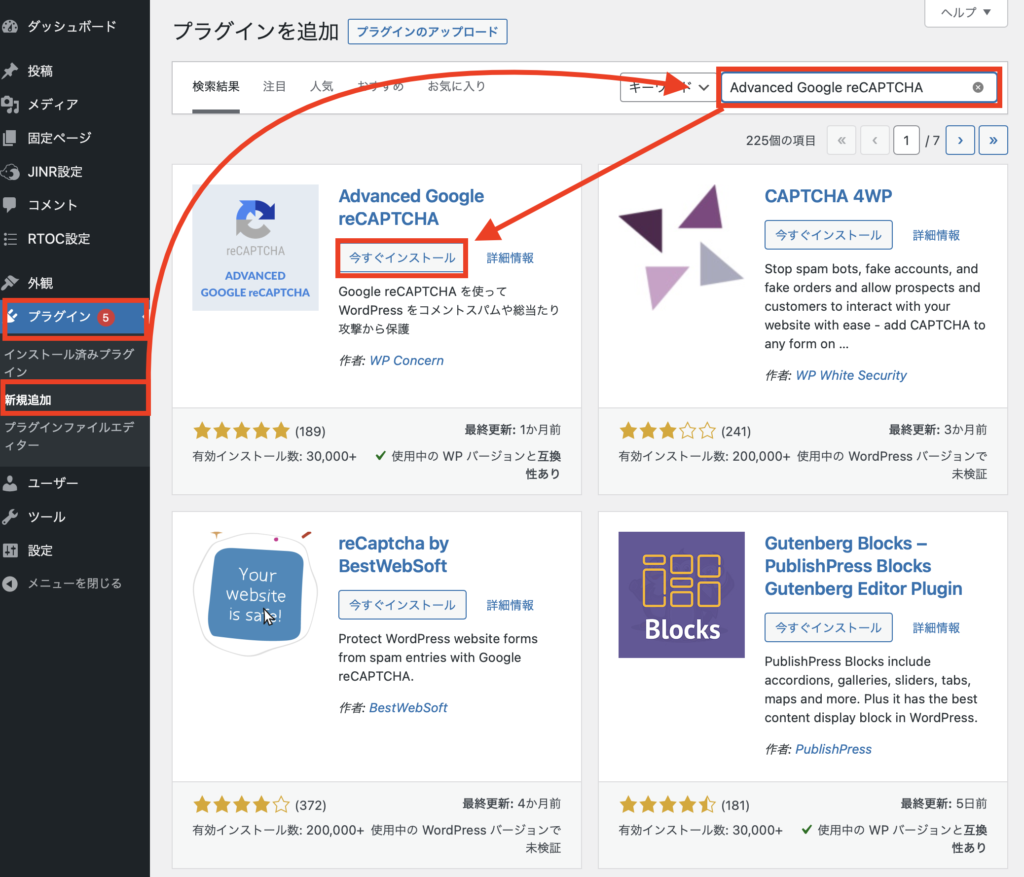This screenshot has height=877, width=1024.
Task: Clear the search field with the X icon
Action: click(x=978, y=87)
